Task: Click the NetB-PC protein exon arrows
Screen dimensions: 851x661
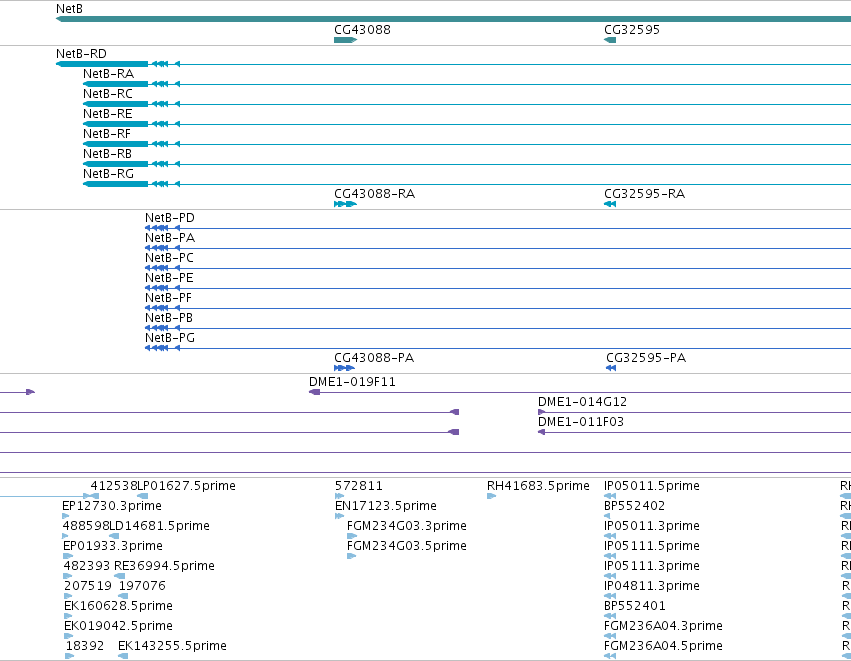Action: (x=162, y=268)
